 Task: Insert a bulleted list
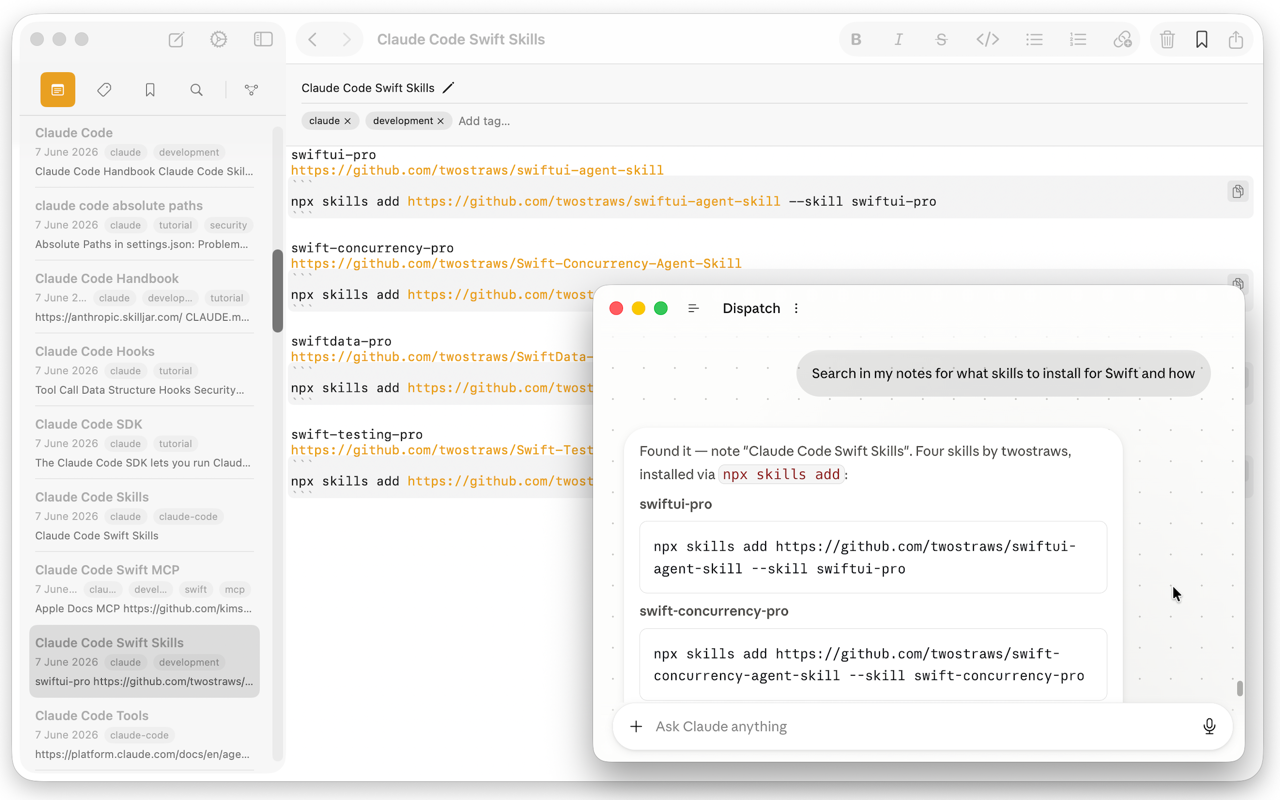click(1034, 40)
